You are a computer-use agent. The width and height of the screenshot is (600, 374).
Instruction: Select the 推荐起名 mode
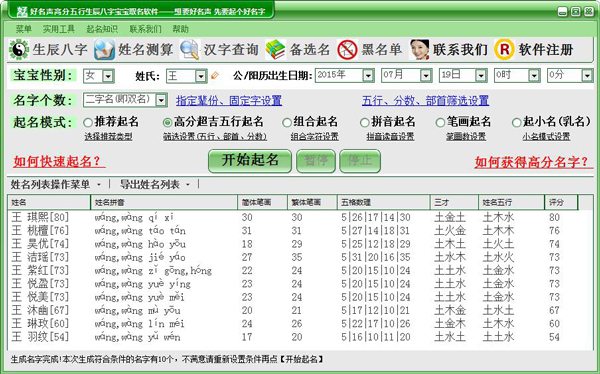(88, 122)
